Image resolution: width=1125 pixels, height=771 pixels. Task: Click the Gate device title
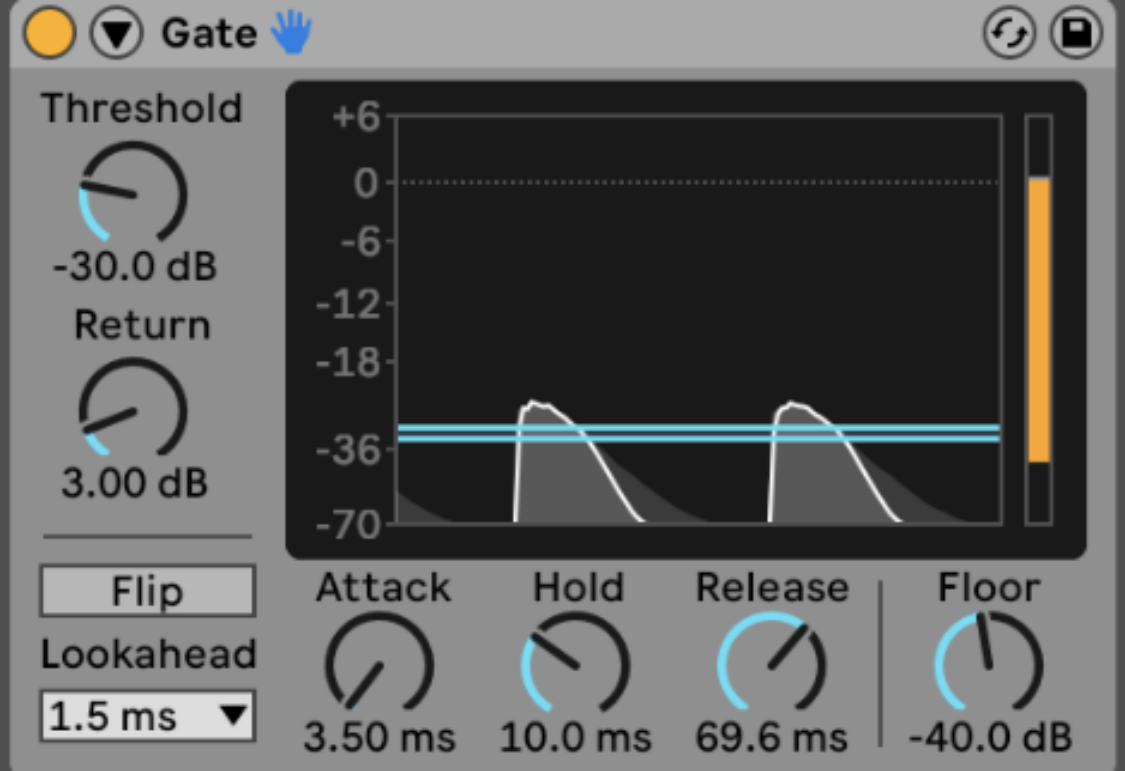point(209,34)
